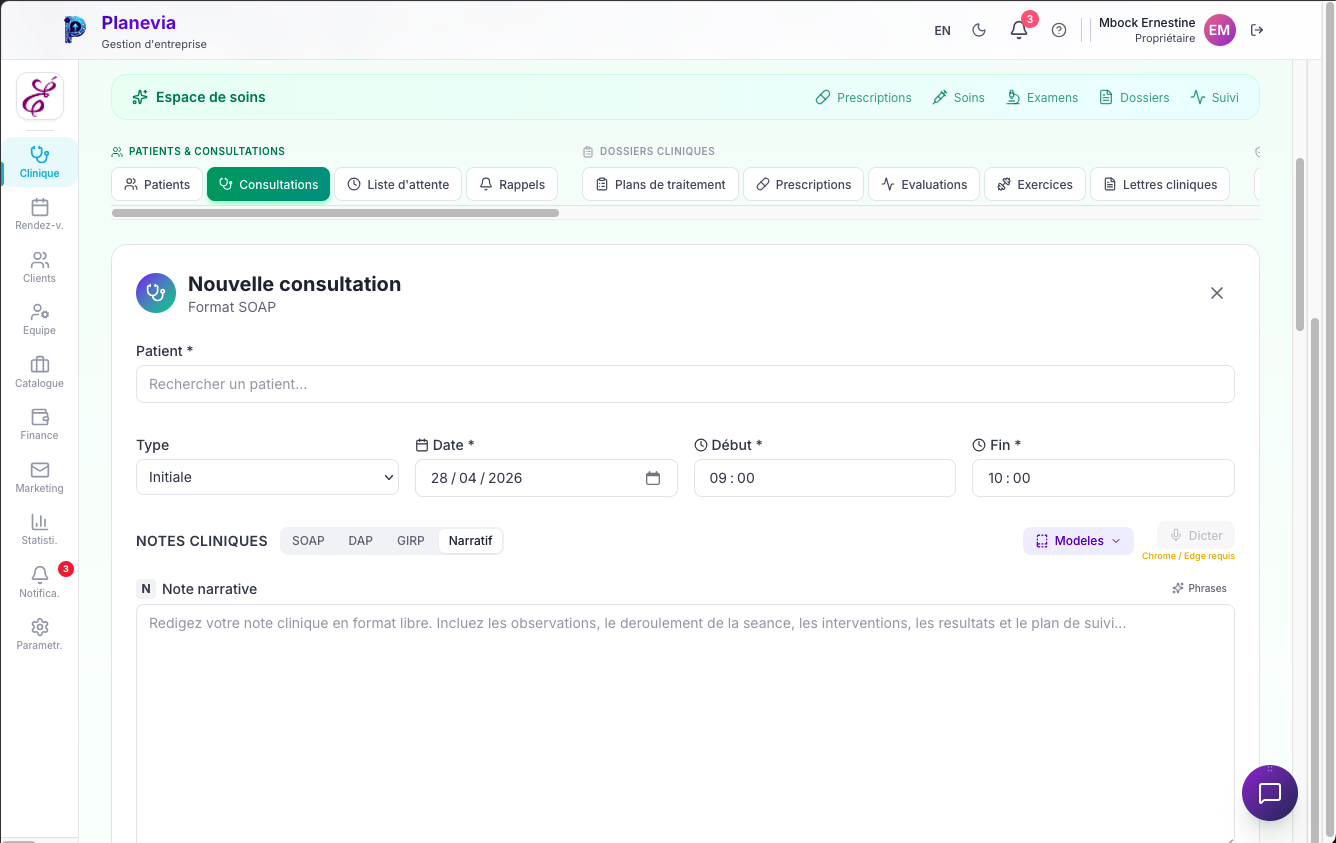The width and height of the screenshot is (1336, 843).
Task: Click the horizontal scrollbar under tabs
Action: [x=335, y=213]
